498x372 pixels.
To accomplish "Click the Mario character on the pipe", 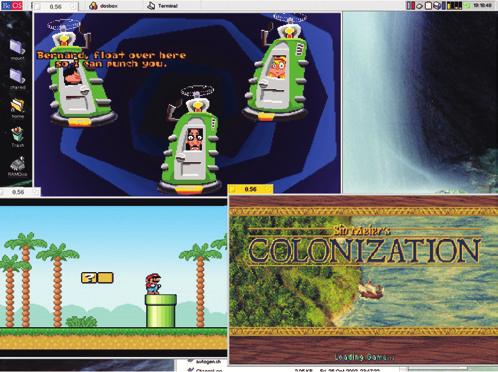I will tap(153, 284).
